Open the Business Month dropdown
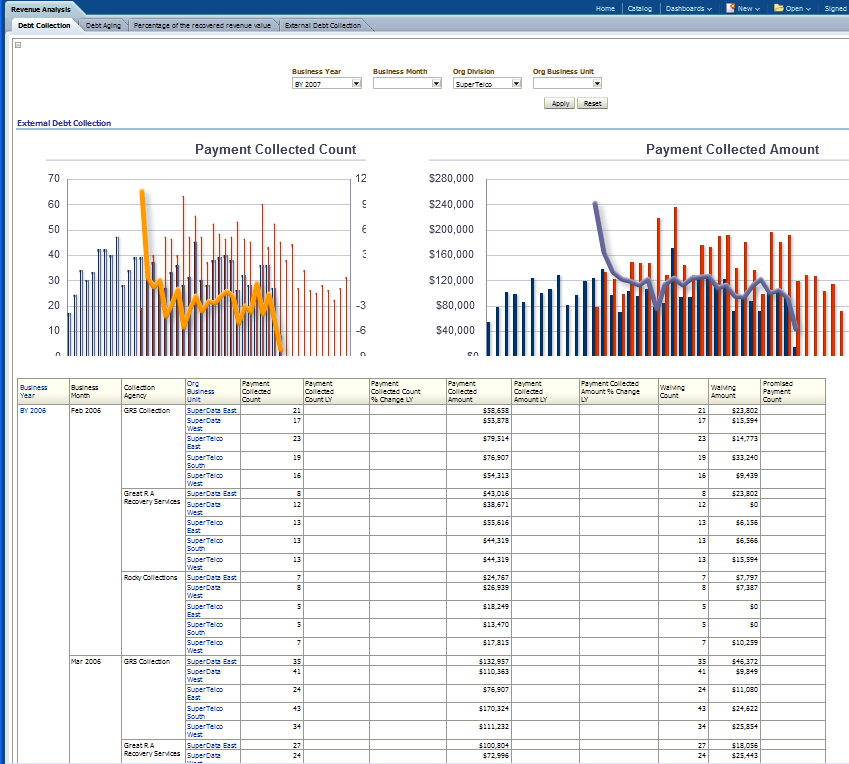Viewport: 849px width, 764px height. coord(436,83)
